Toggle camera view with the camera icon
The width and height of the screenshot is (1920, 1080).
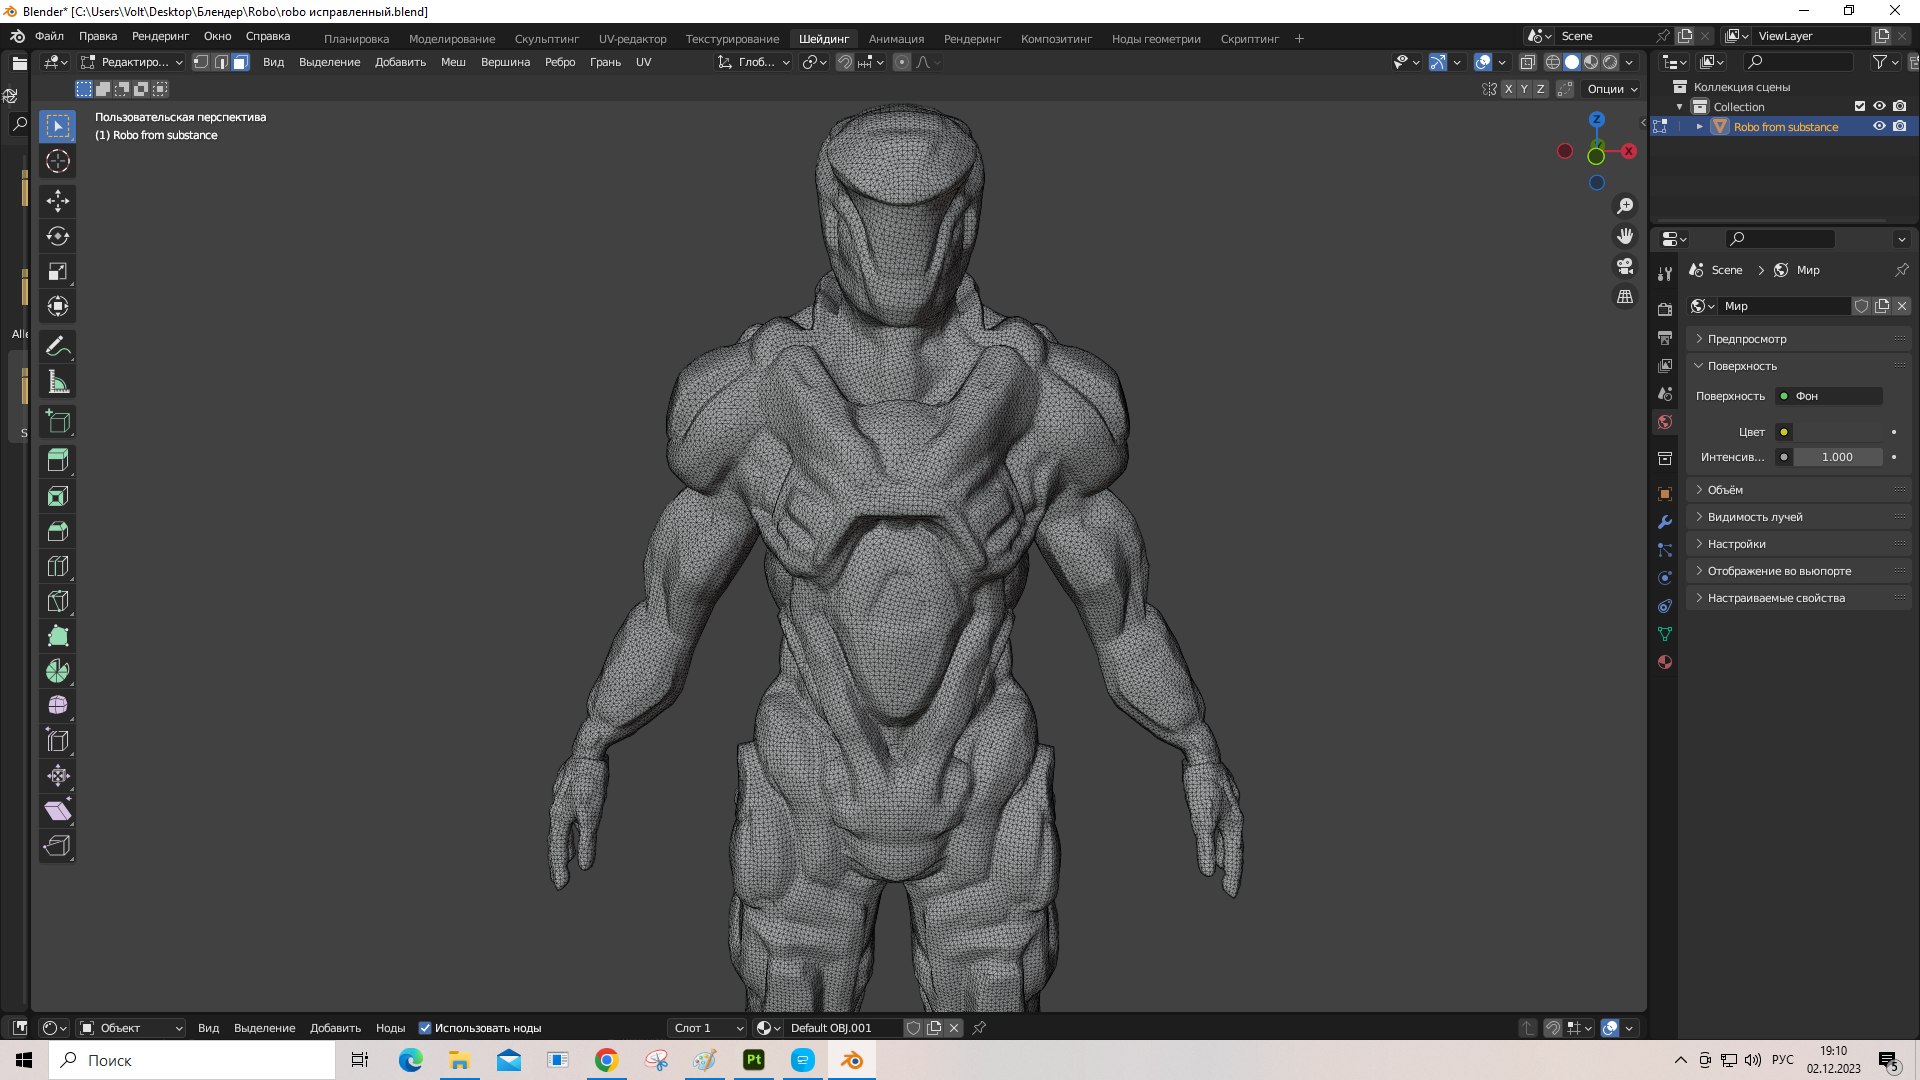click(1625, 266)
